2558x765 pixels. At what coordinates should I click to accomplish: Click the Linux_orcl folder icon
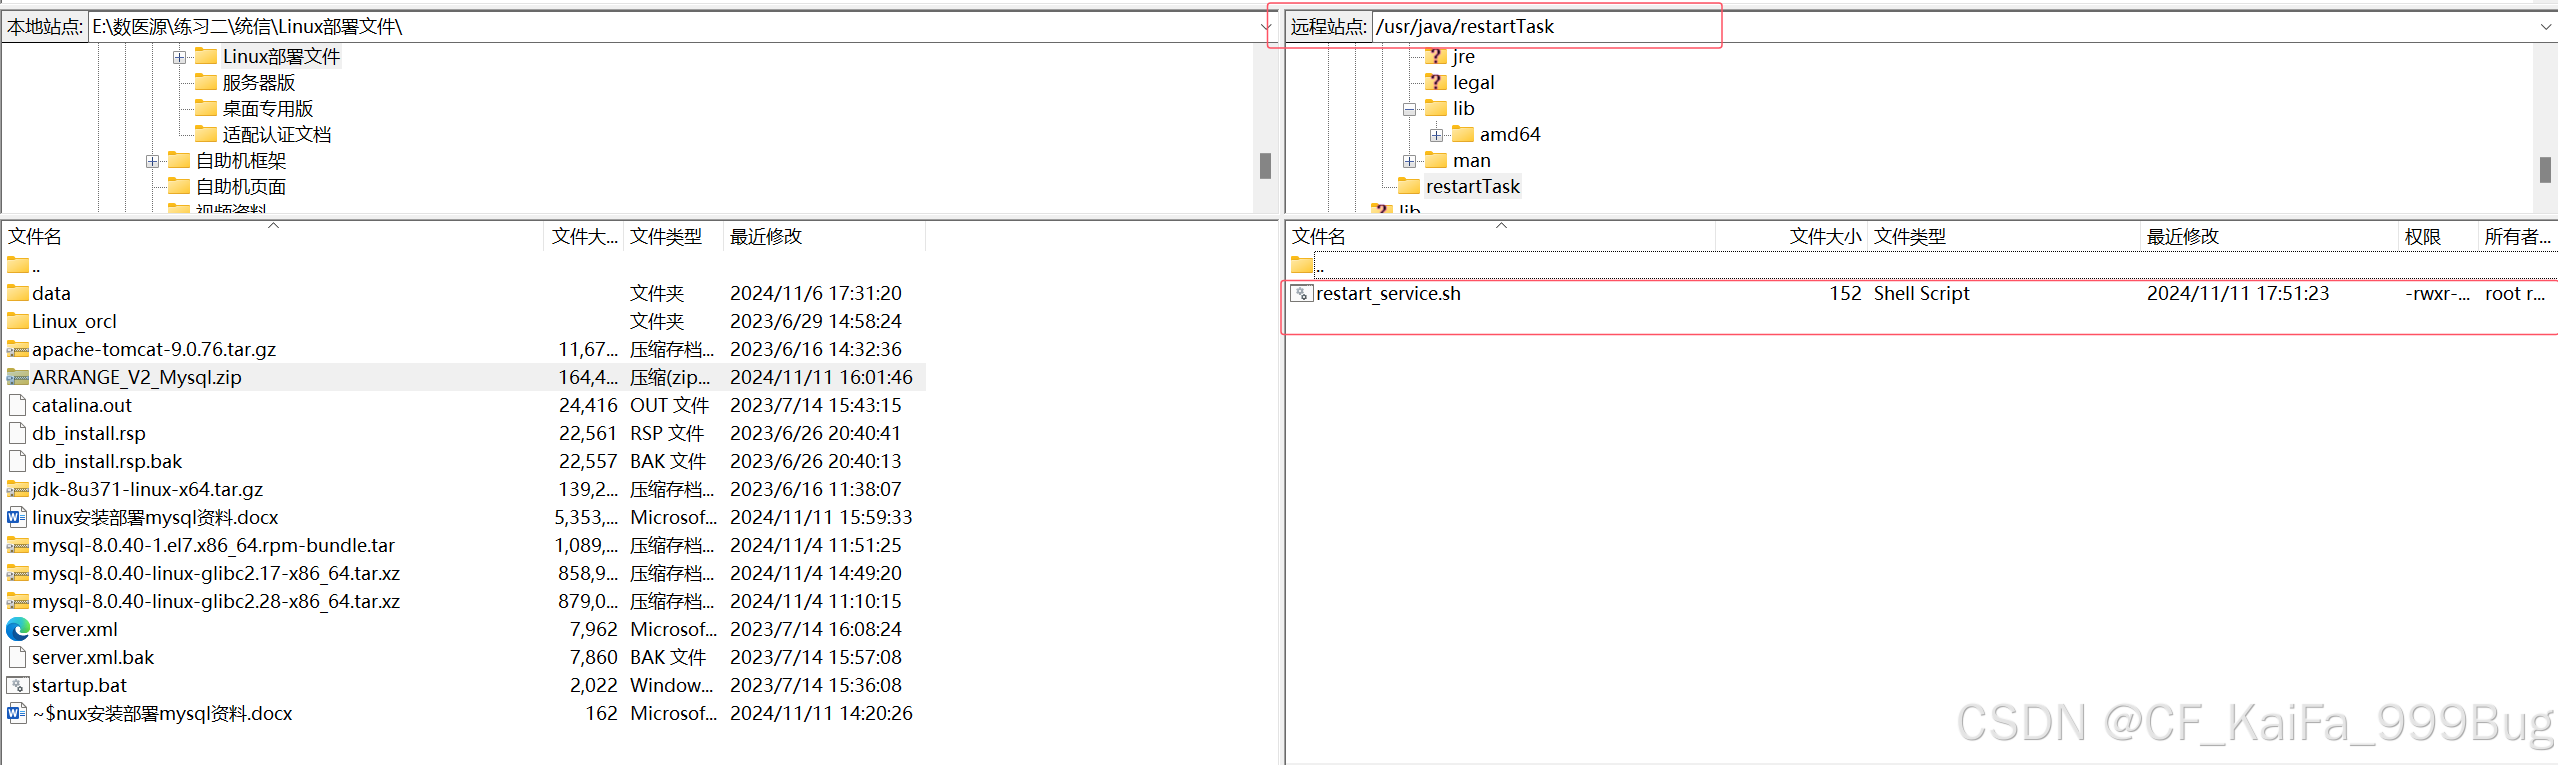[18, 321]
